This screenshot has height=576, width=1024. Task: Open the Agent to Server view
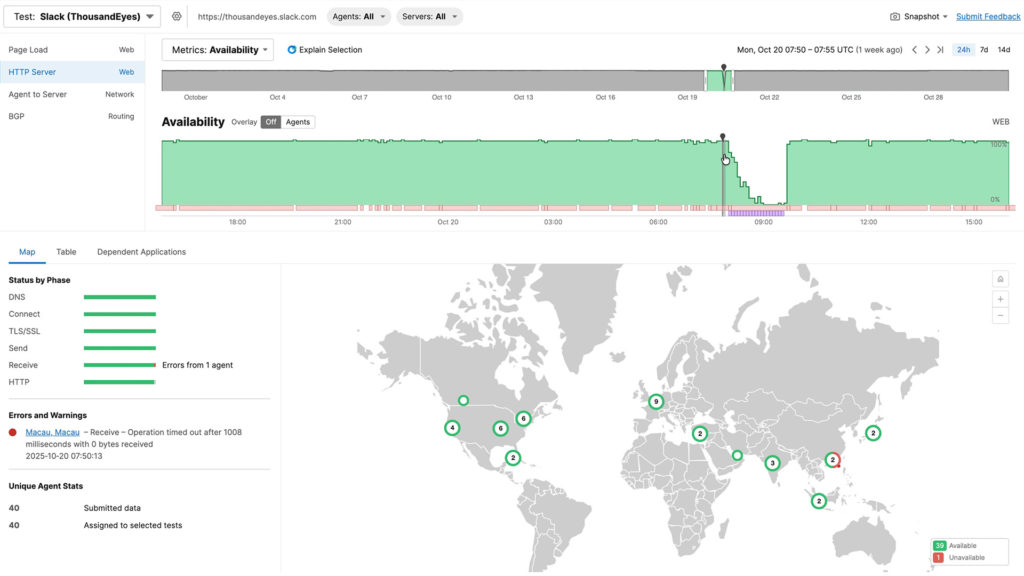[x=38, y=94]
